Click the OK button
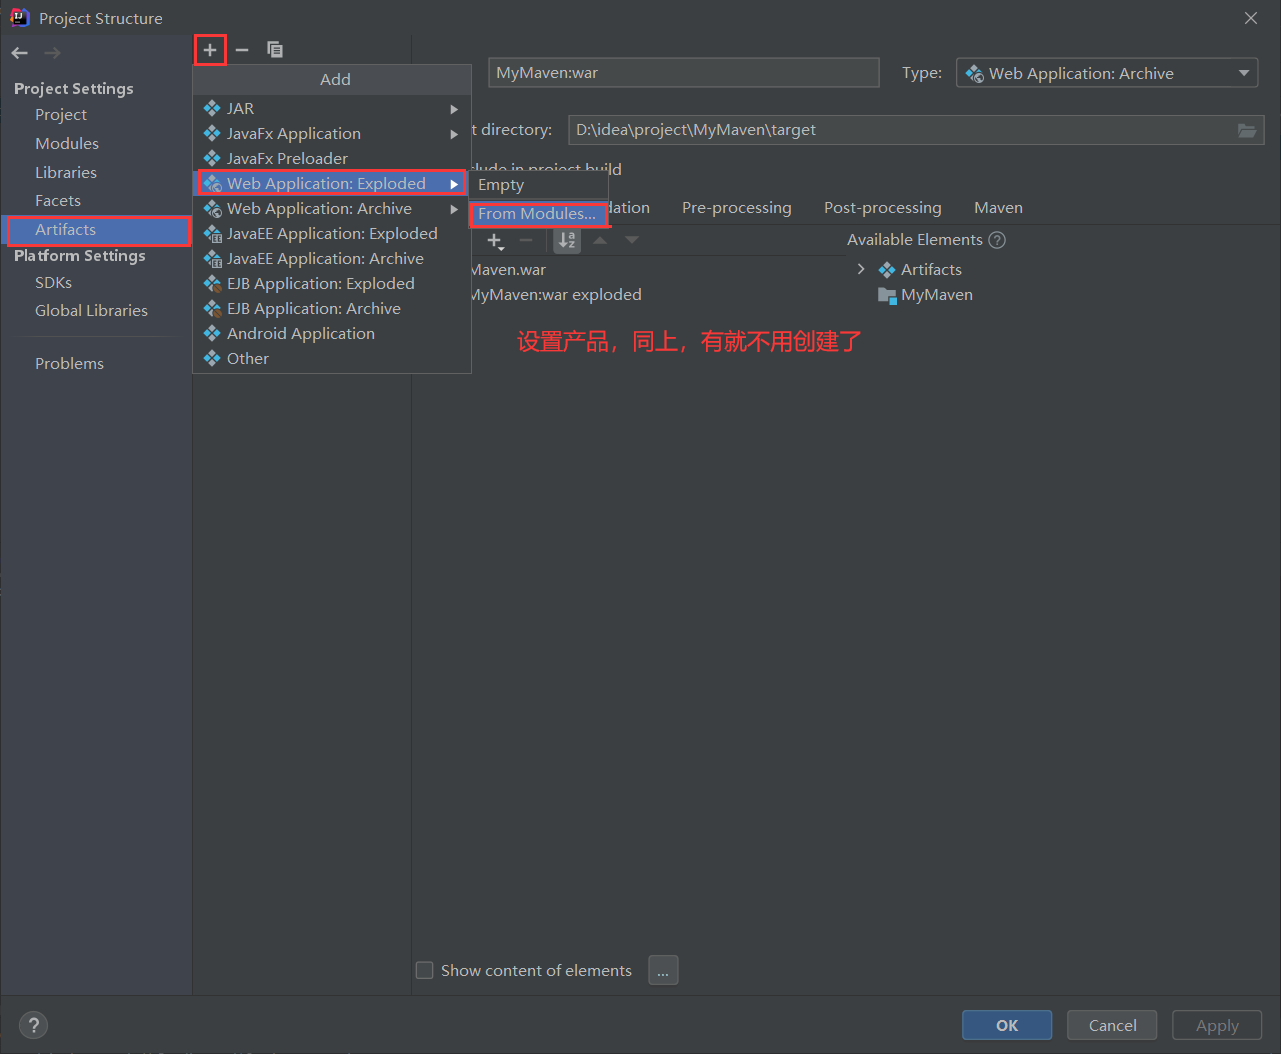 [x=1007, y=1025]
